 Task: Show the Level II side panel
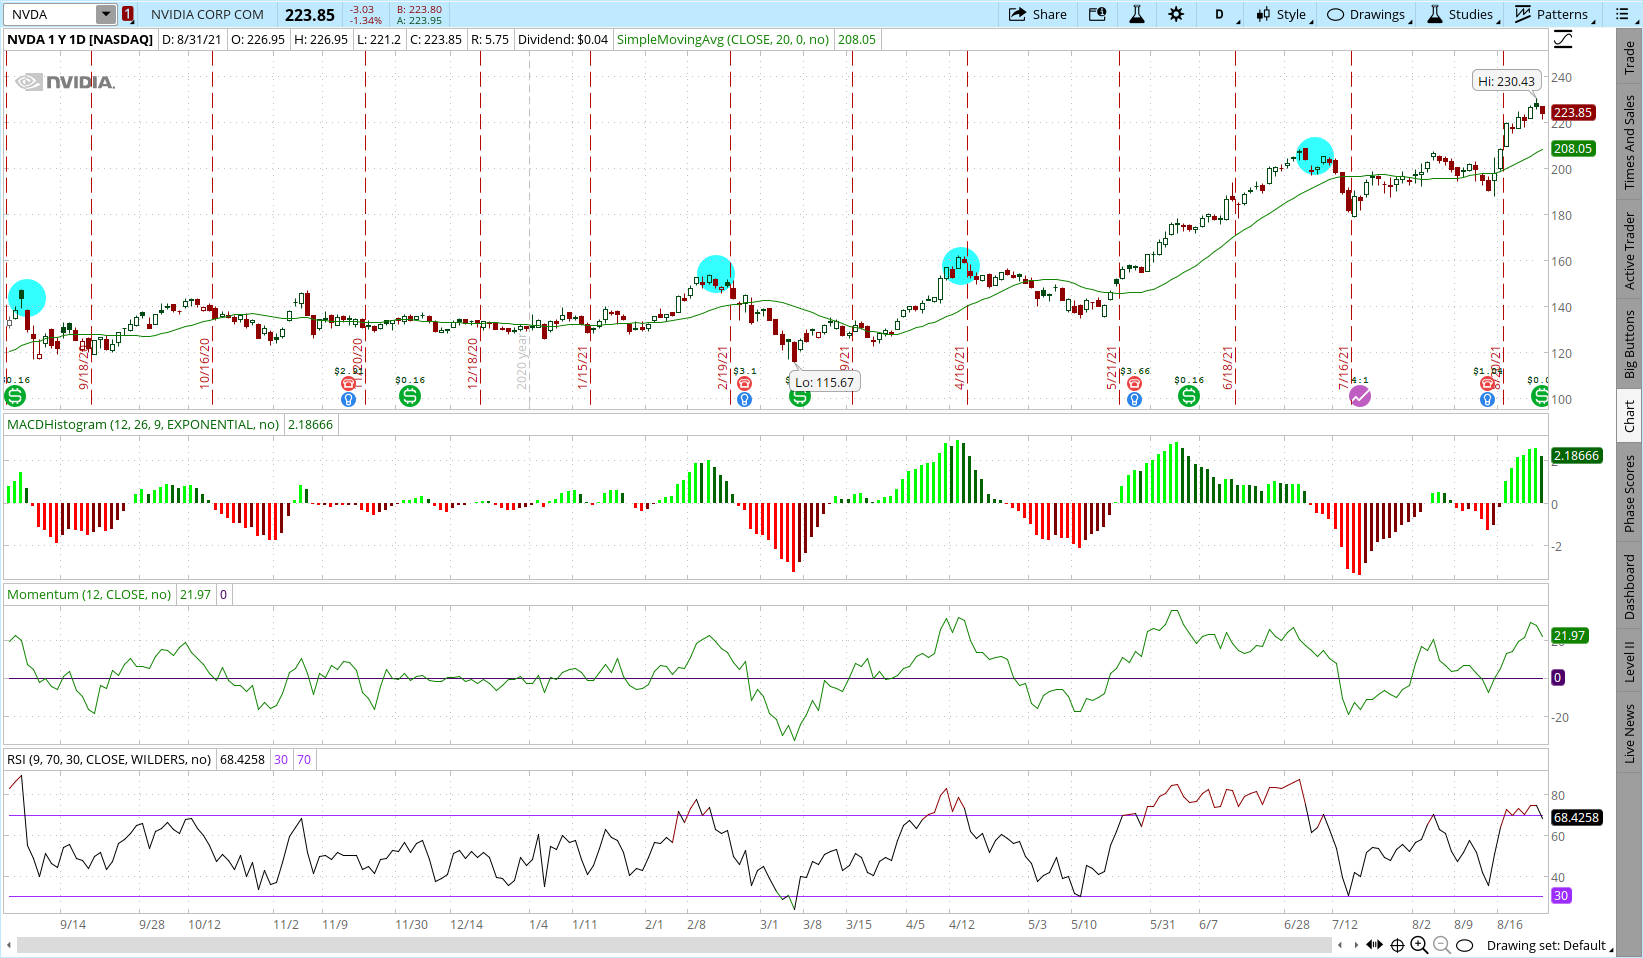pyautogui.click(x=1629, y=662)
